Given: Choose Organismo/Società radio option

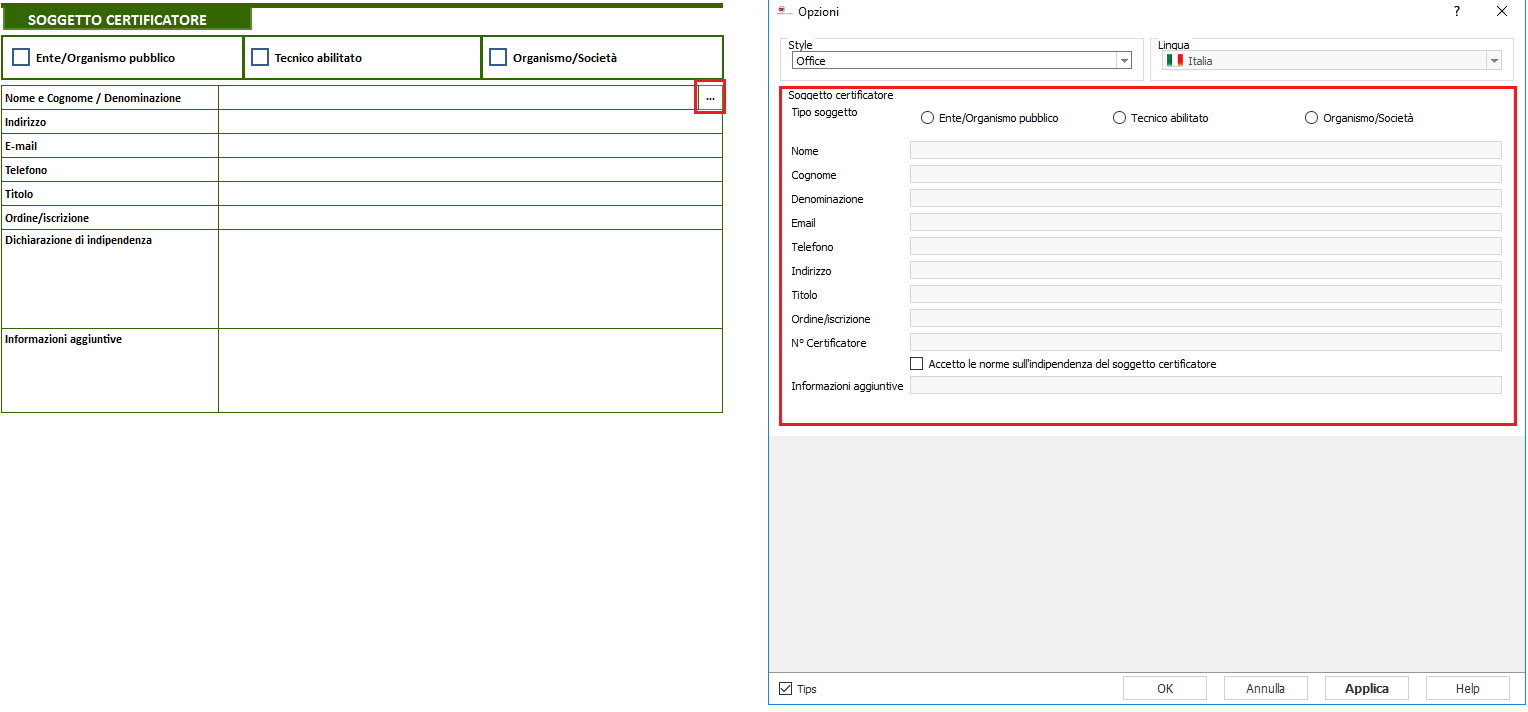Looking at the screenshot, I should tap(1312, 118).
